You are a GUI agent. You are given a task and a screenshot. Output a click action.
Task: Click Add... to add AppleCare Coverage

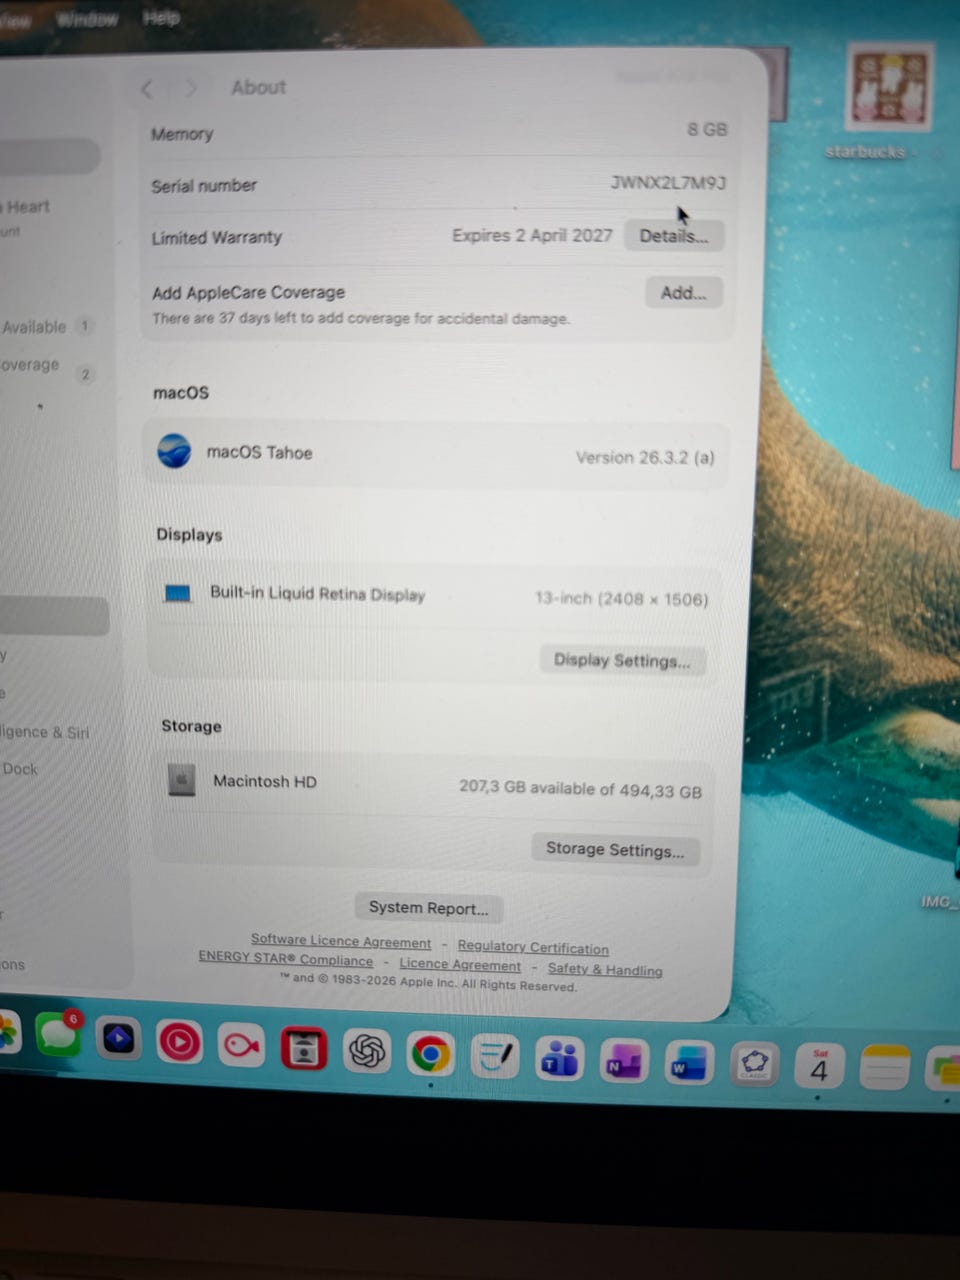[x=683, y=293]
